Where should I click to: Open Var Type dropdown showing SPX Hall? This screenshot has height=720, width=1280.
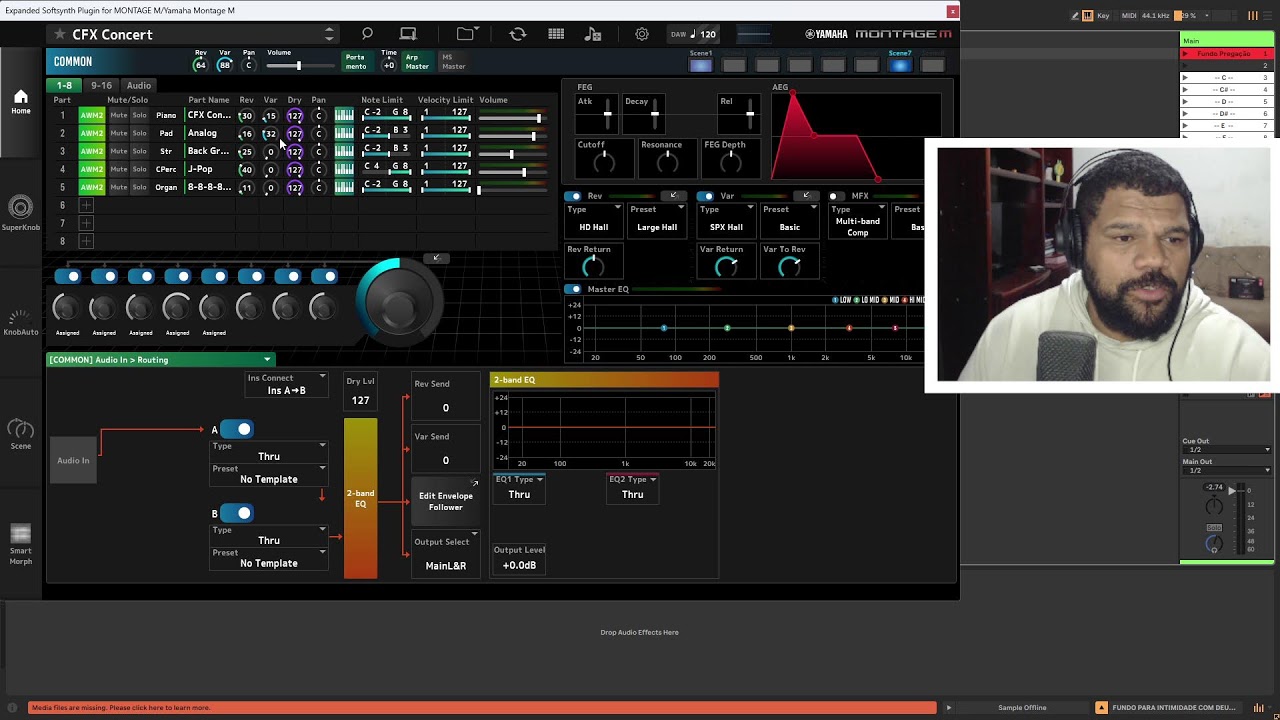tap(726, 219)
